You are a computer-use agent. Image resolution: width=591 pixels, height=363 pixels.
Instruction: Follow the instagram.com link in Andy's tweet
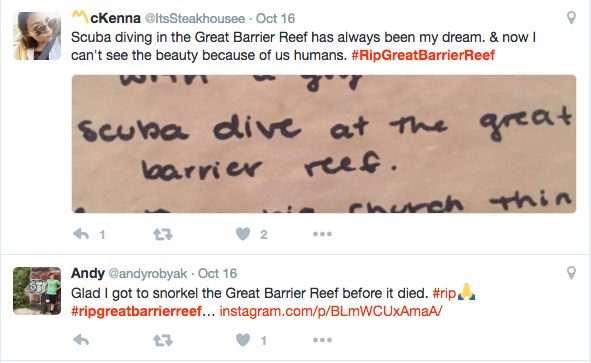(331, 311)
